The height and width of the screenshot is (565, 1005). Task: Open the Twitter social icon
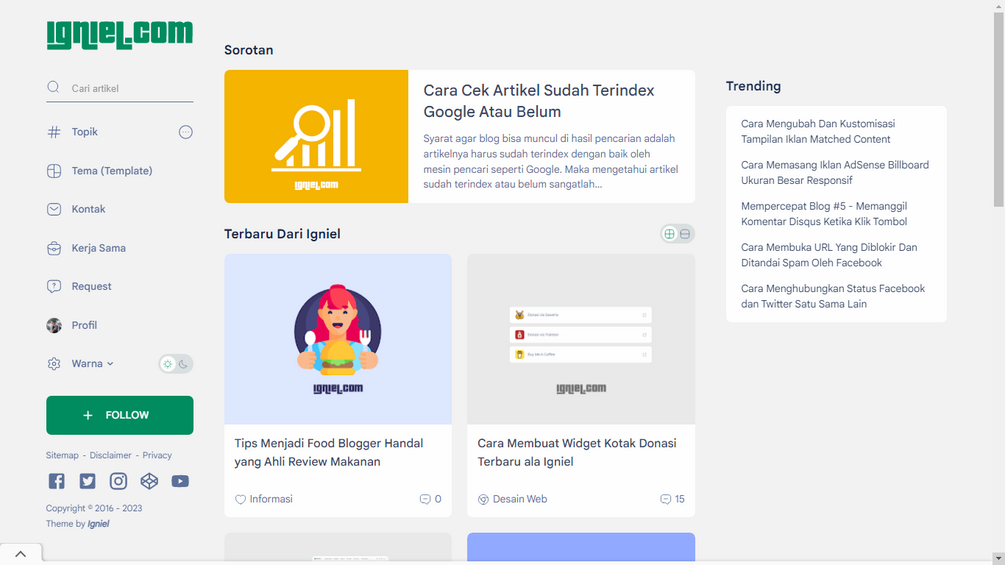[87, 481]
